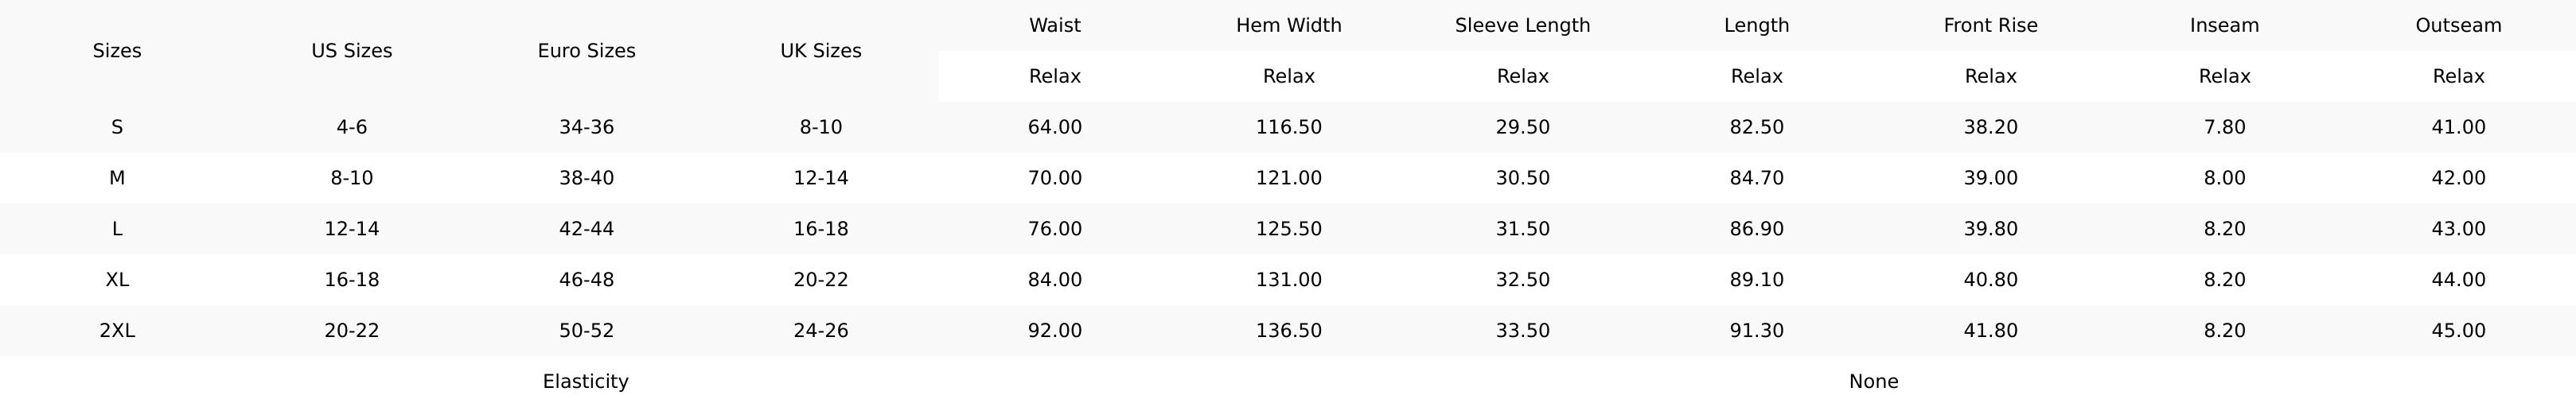
Task: Select the Euro Sizes header
Action: pos(586,51)
